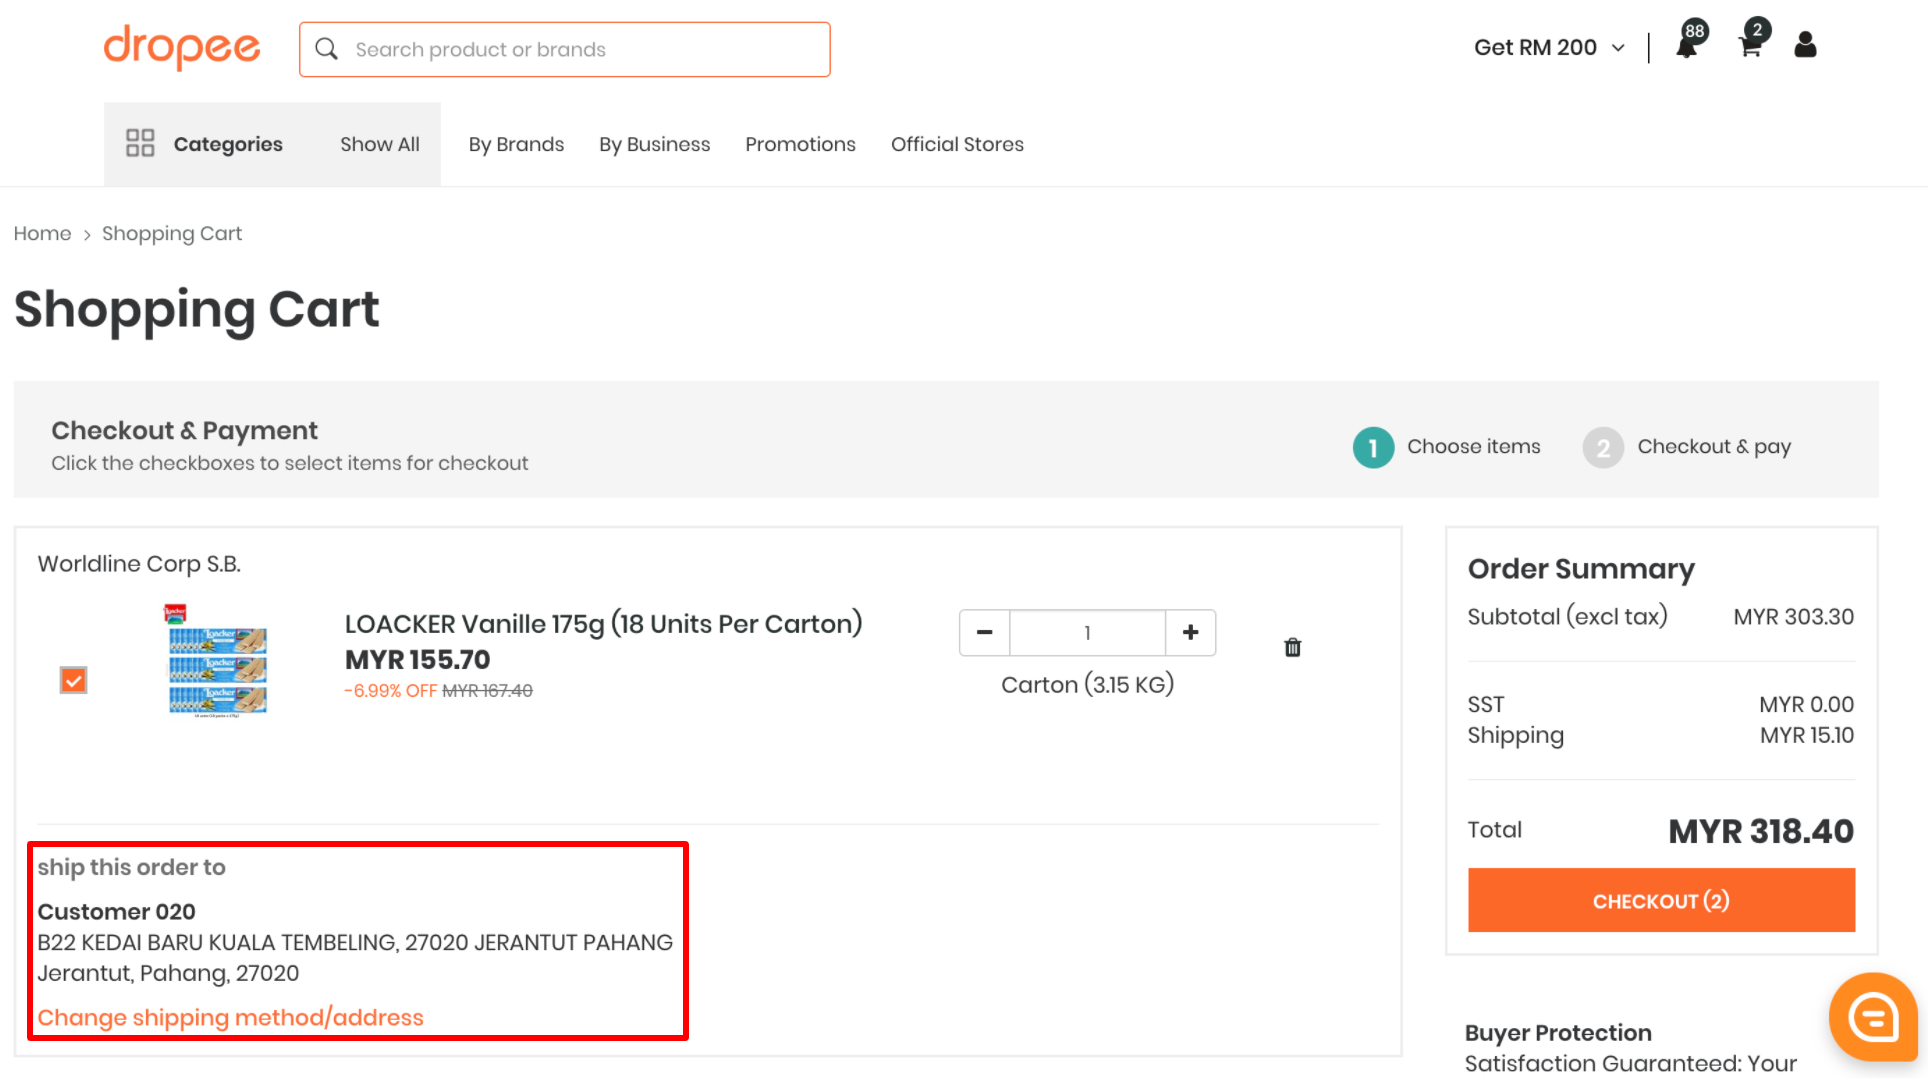Open notifications bell with 88 badge
Screen dimensions: 1928x1084
1690,41
